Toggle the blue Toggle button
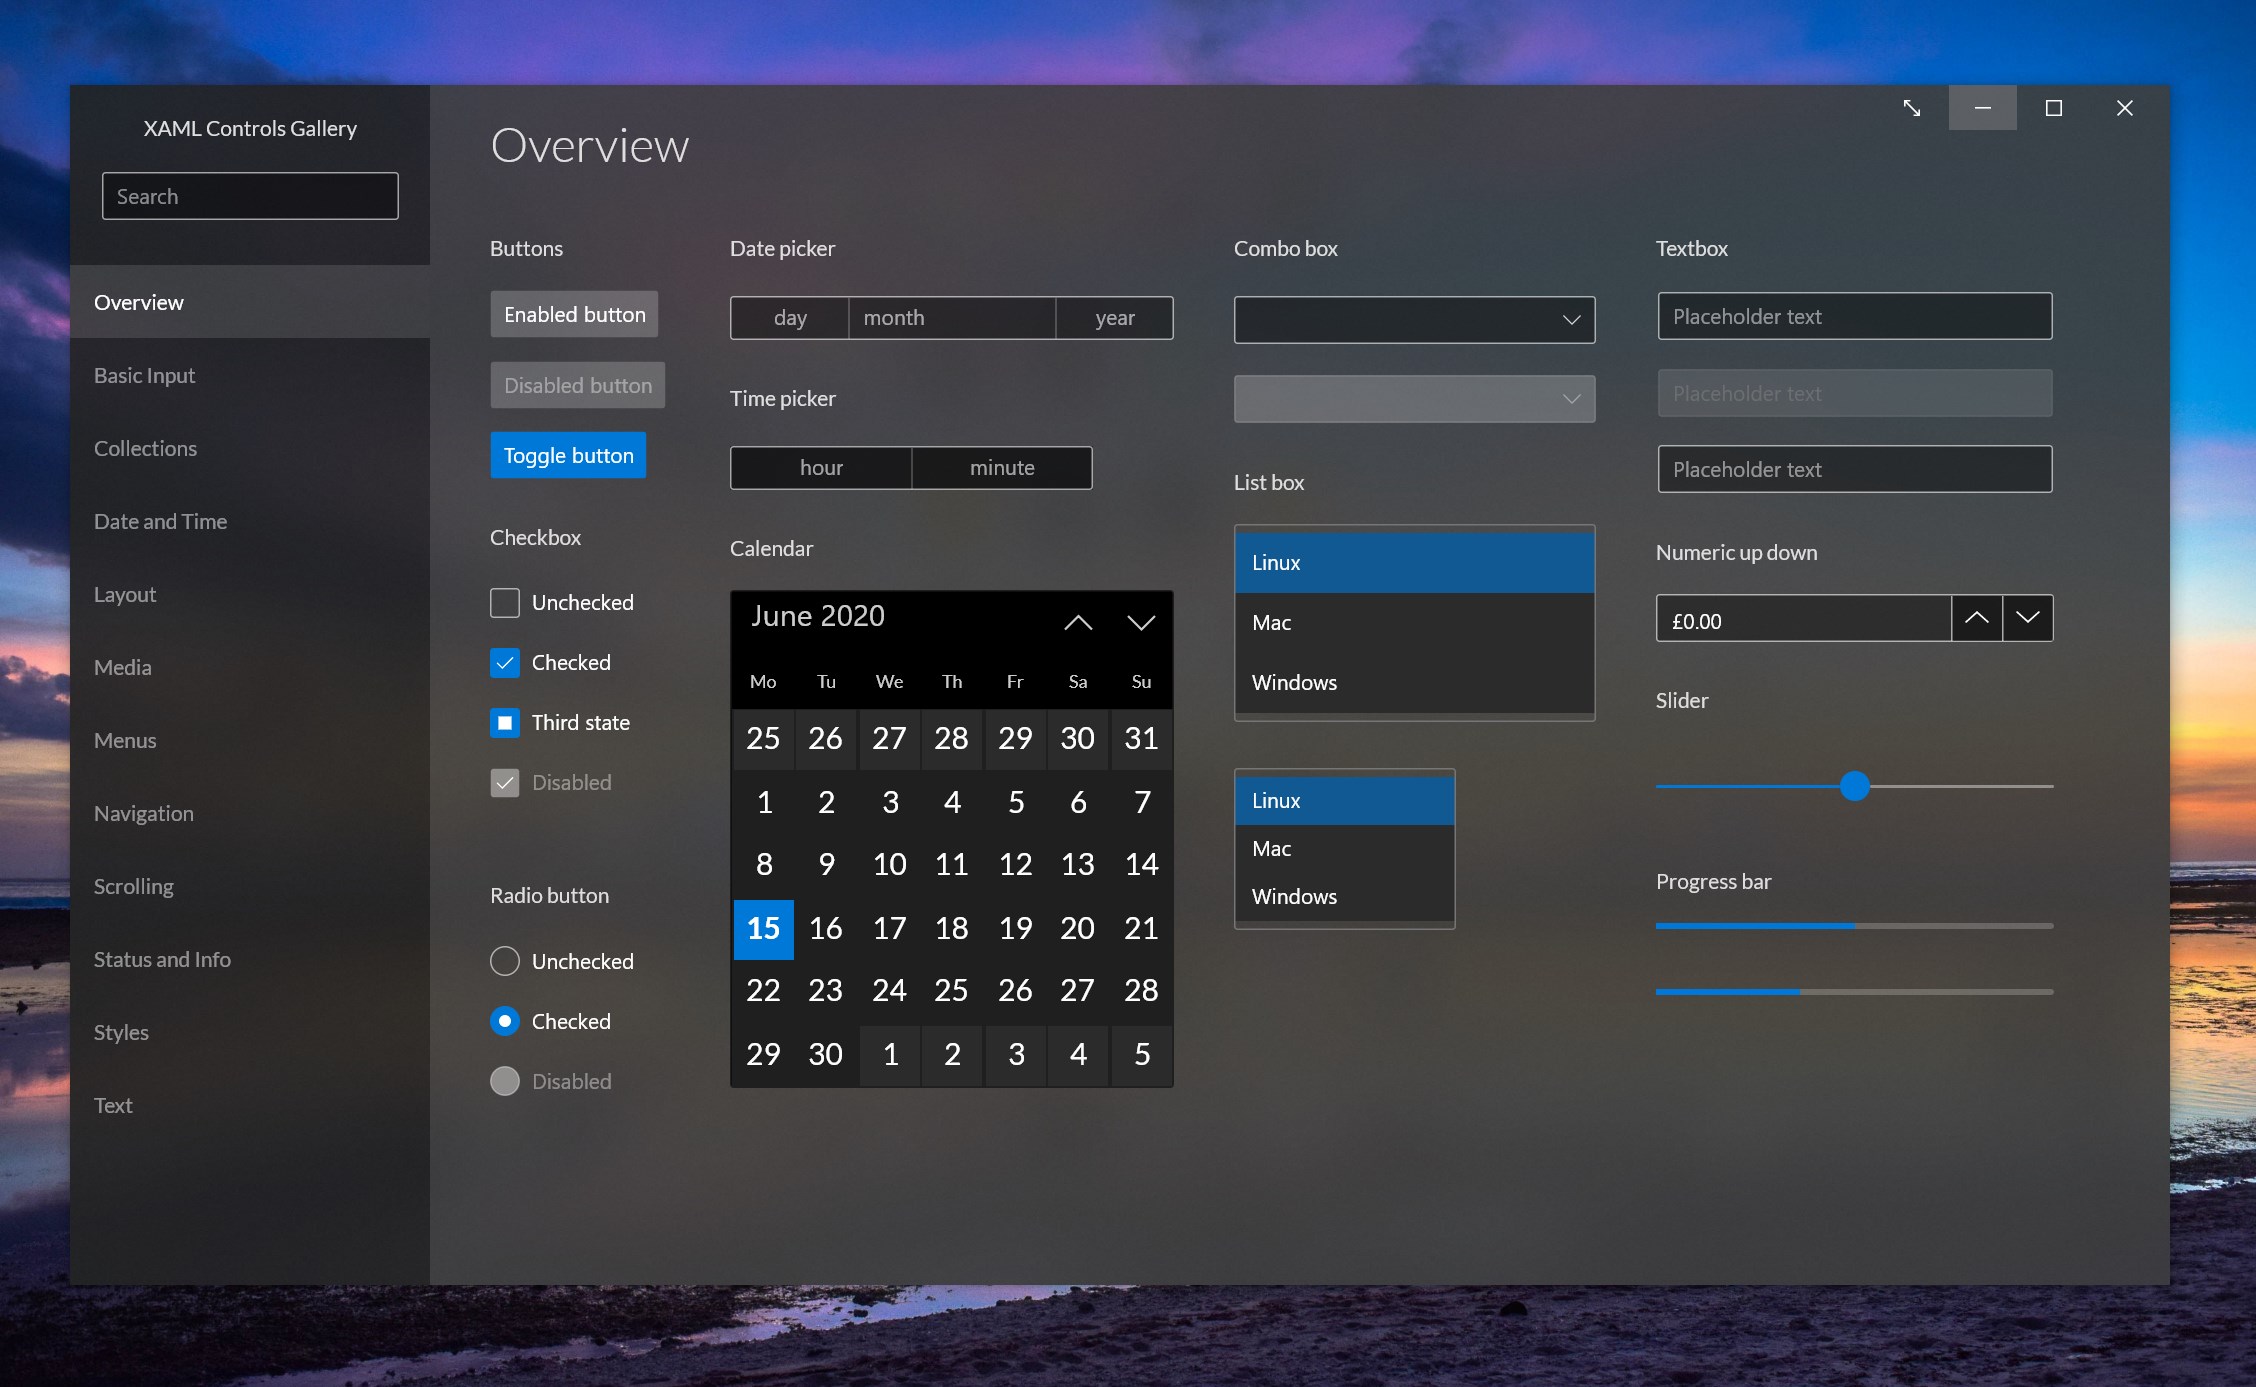This screenshot has width=2256, height=1387. click(568, 456)
